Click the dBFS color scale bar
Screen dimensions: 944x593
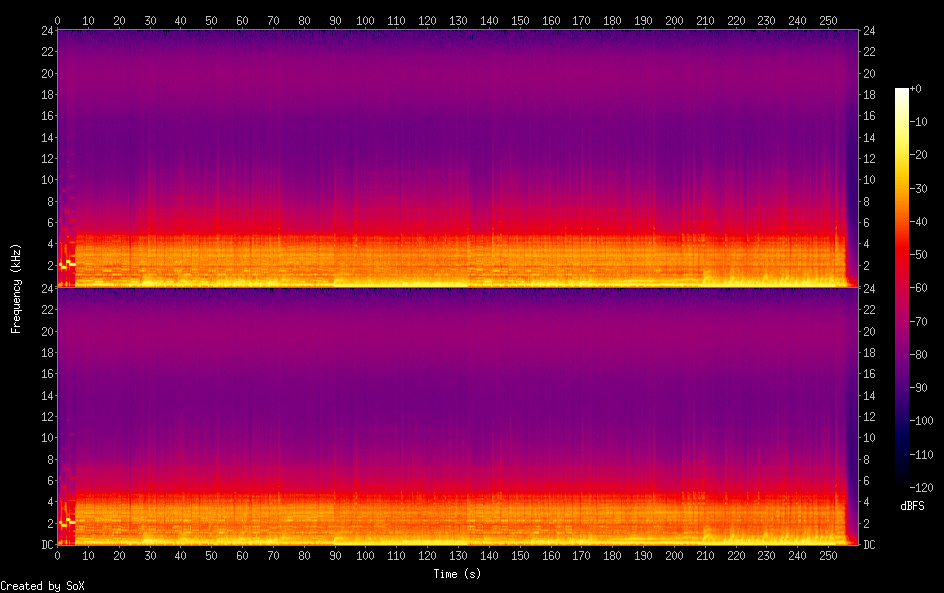901,288
